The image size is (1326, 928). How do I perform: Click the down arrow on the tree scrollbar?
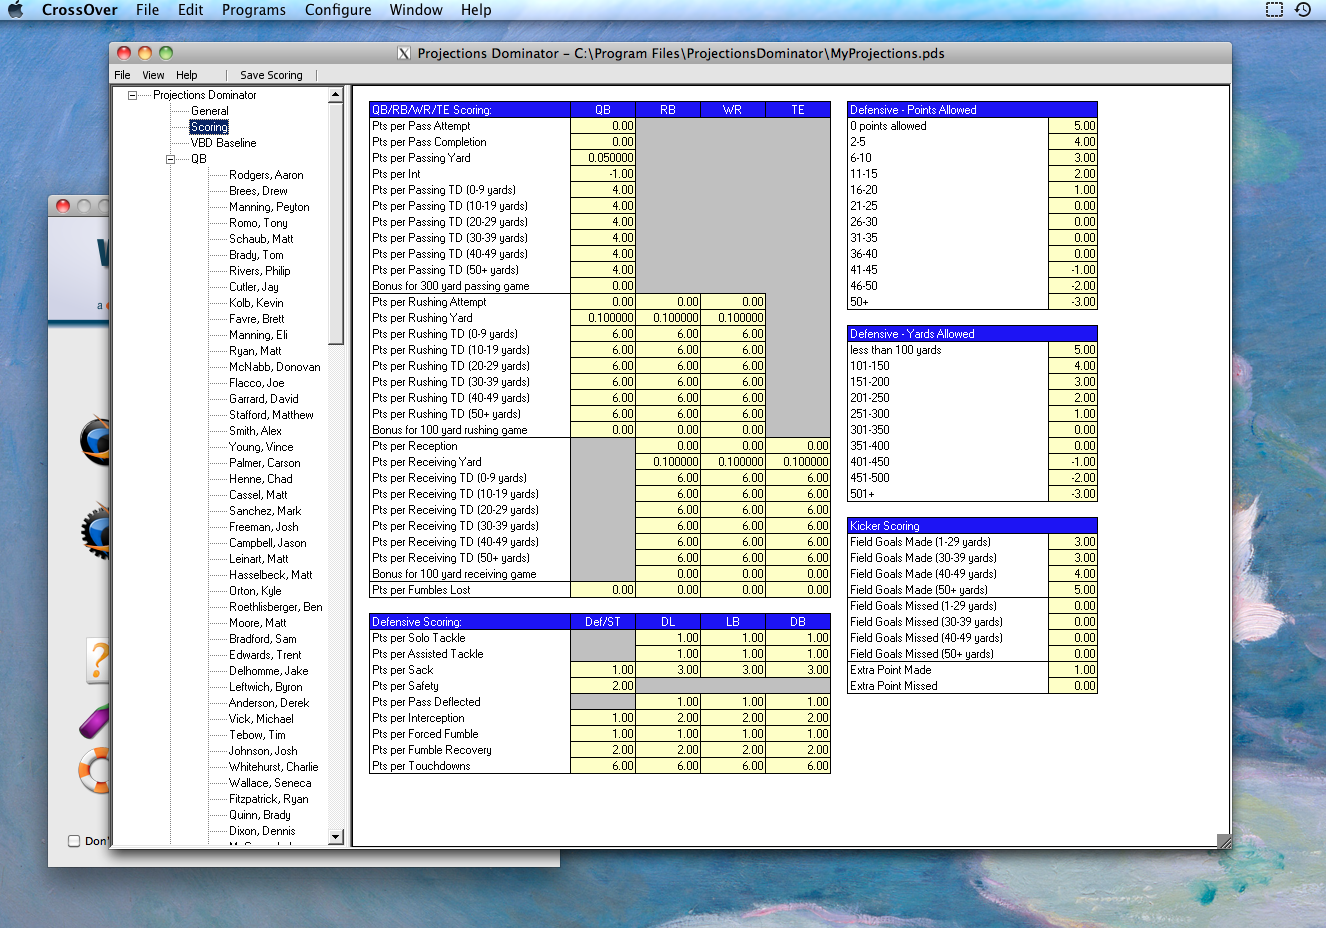[336, 838]
